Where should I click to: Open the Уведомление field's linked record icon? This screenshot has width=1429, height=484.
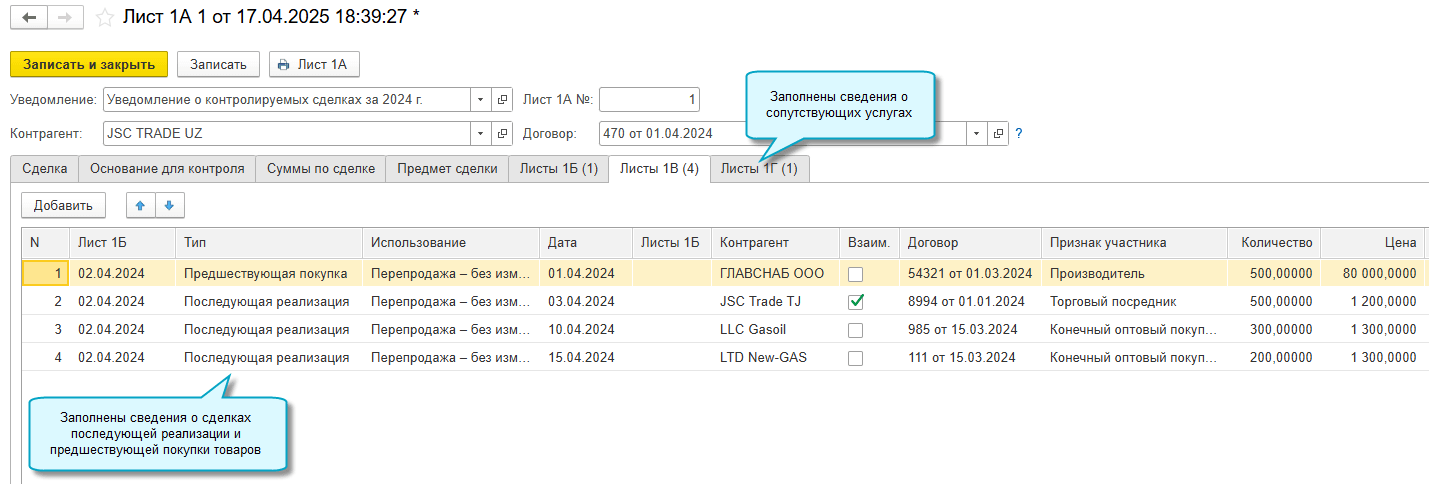coord(502,100)
